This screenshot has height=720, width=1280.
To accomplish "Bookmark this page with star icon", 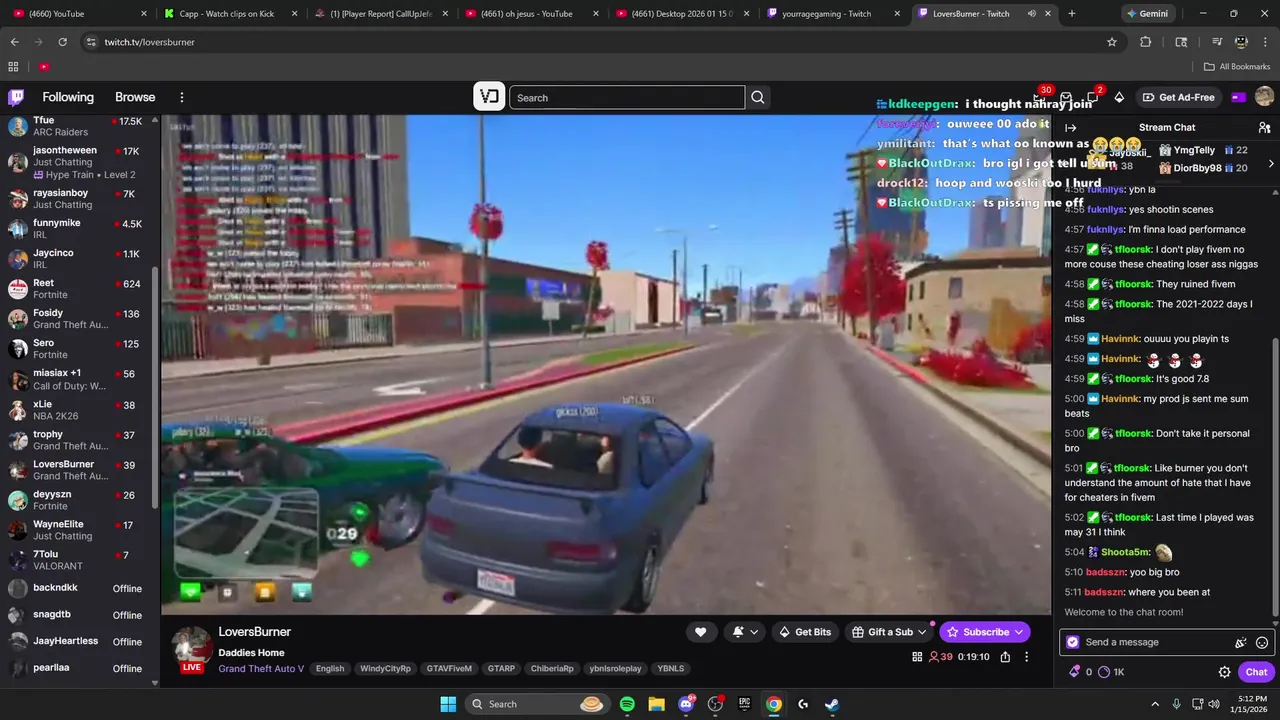I will [x=1111, y=42].
